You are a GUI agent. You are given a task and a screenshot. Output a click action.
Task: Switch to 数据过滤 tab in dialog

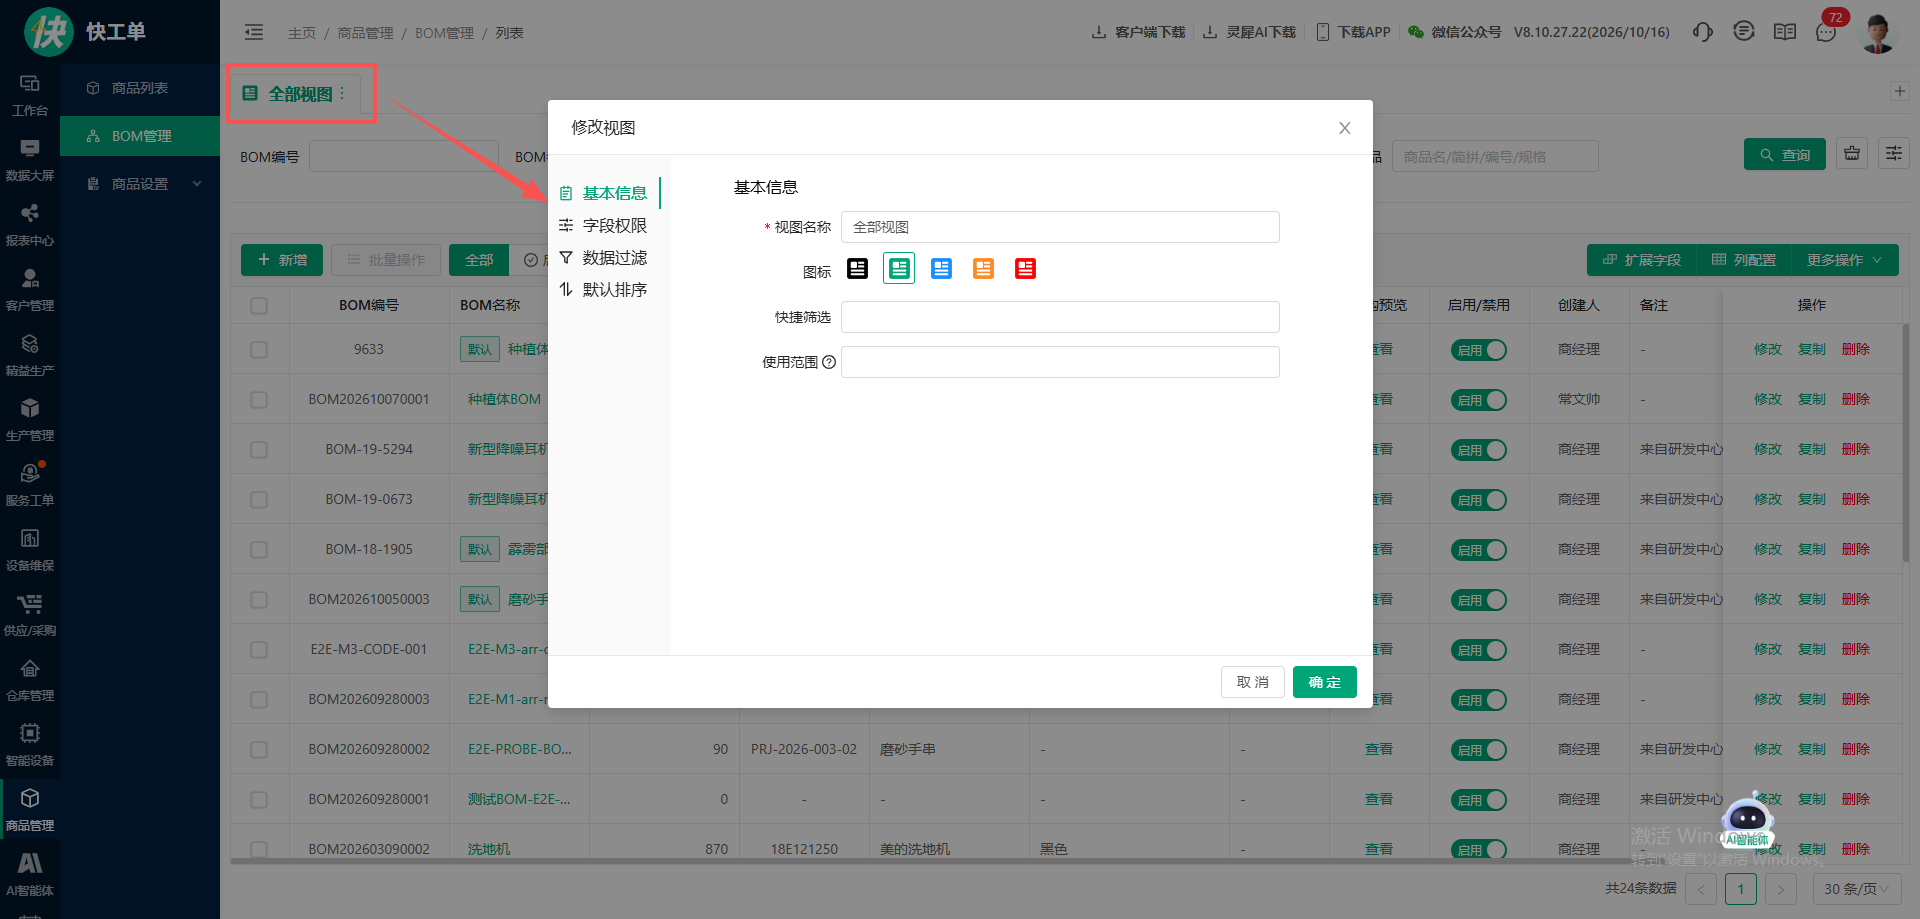click(x=604, y=257)
